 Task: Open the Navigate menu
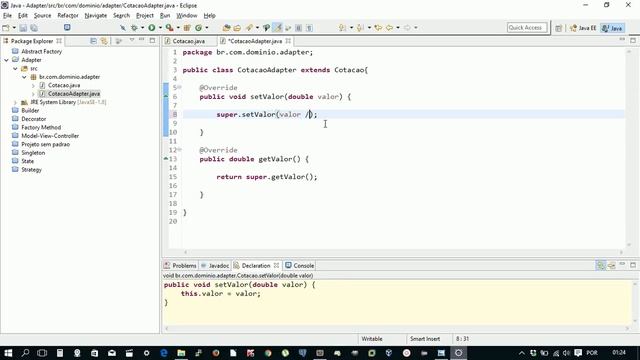pyautogui.click(x=96, y=16)
